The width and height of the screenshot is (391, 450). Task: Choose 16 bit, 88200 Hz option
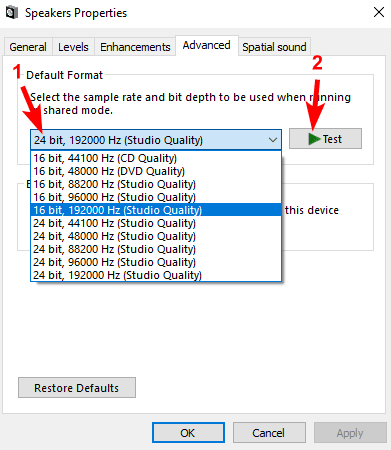[156, 184]
